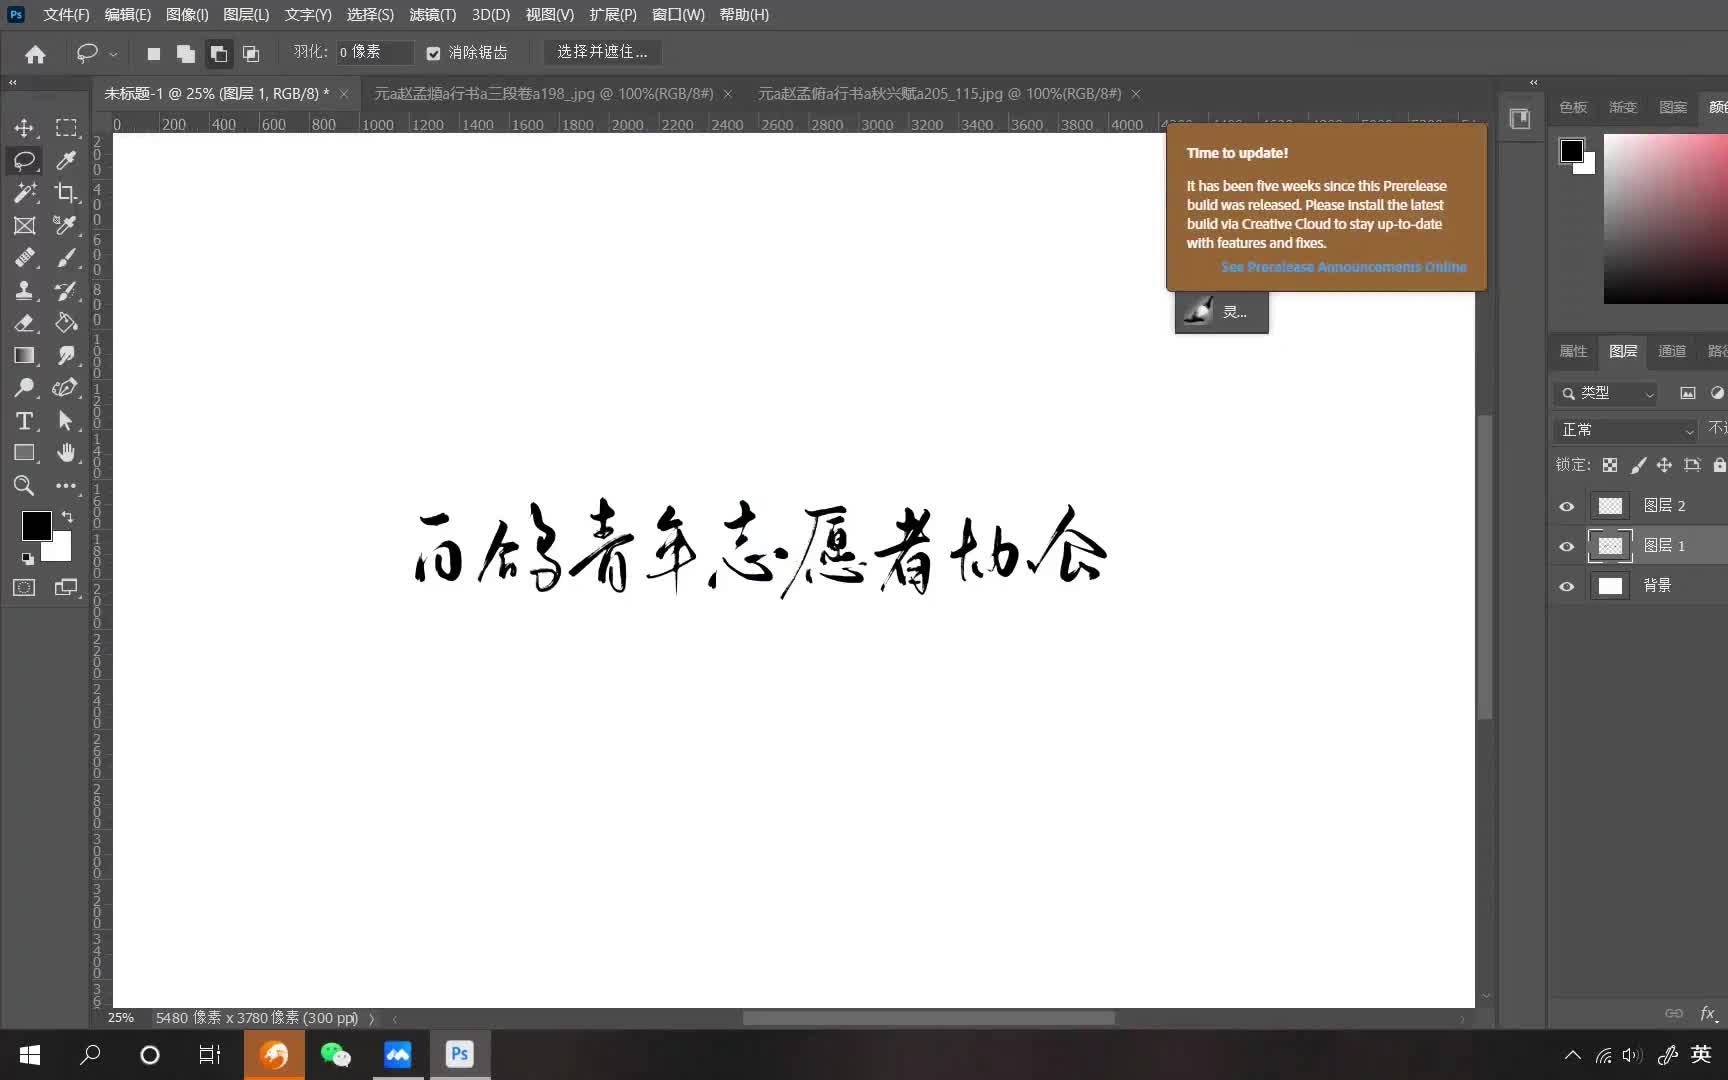Open the Lasso tool preset dropdown

pos(113,54)
